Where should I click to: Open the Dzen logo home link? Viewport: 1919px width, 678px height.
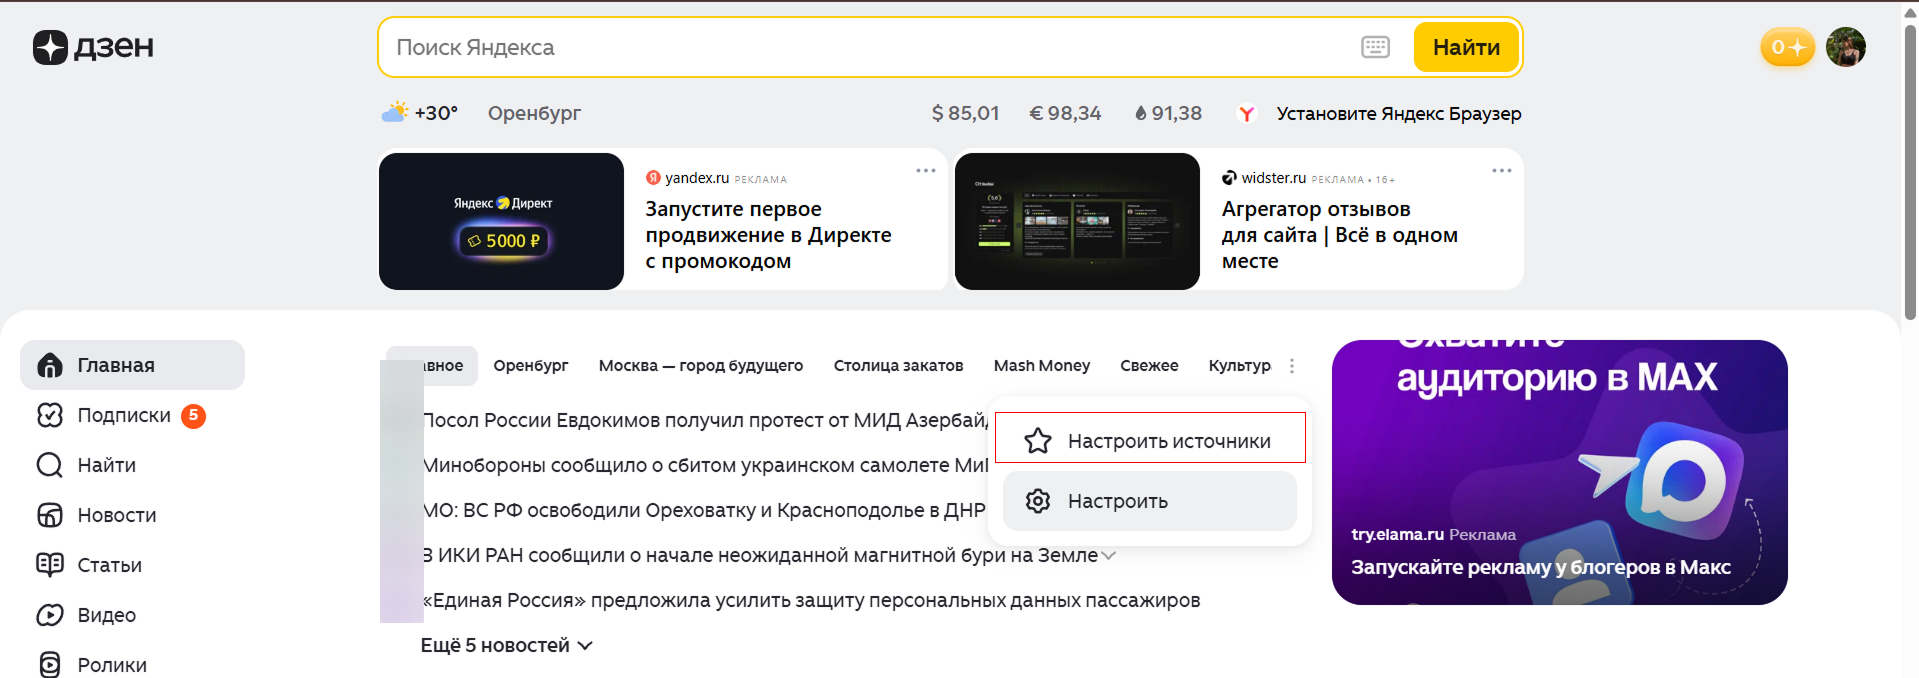(x=93, y=47)
